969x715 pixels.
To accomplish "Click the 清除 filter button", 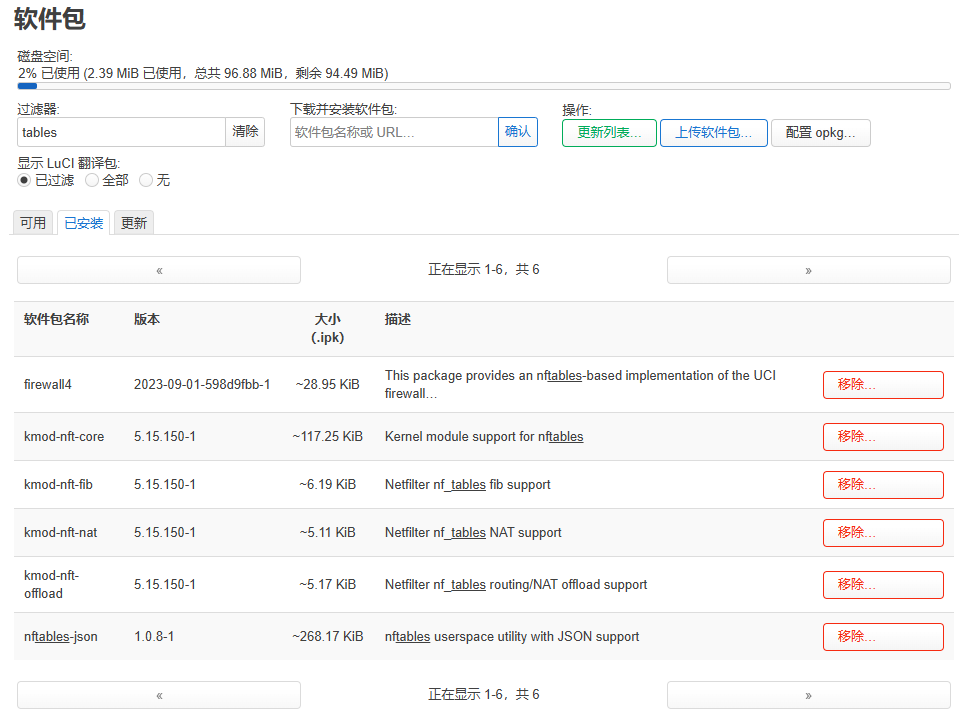I will (245, 132).
